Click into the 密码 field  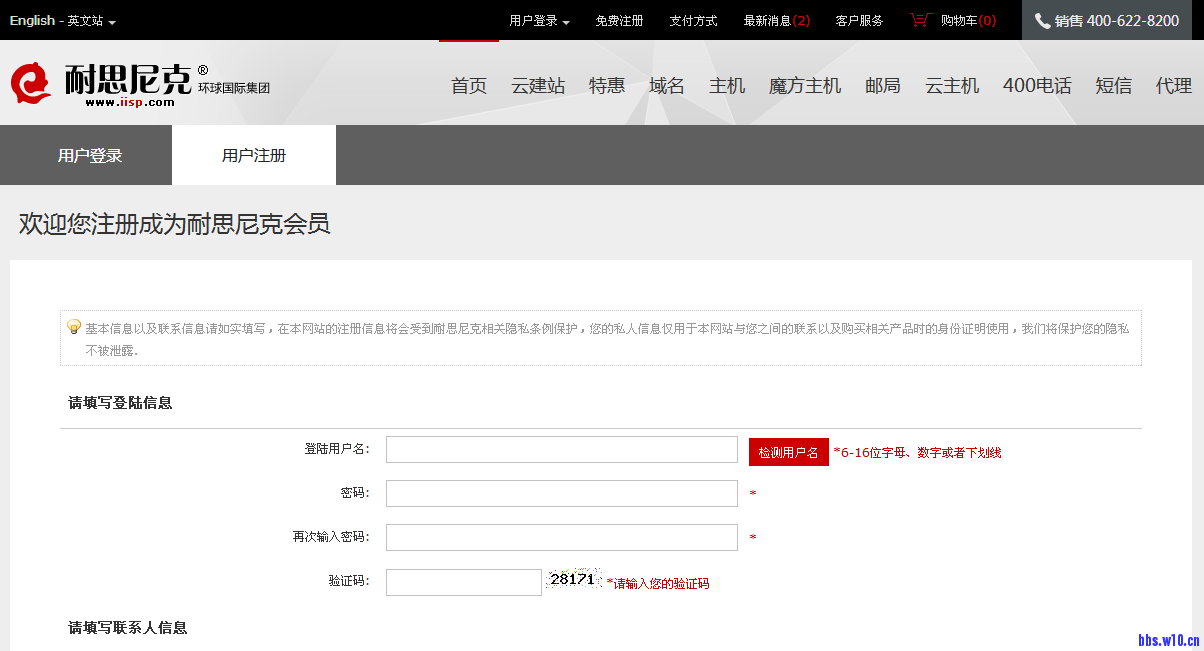(x=561, y=494)
